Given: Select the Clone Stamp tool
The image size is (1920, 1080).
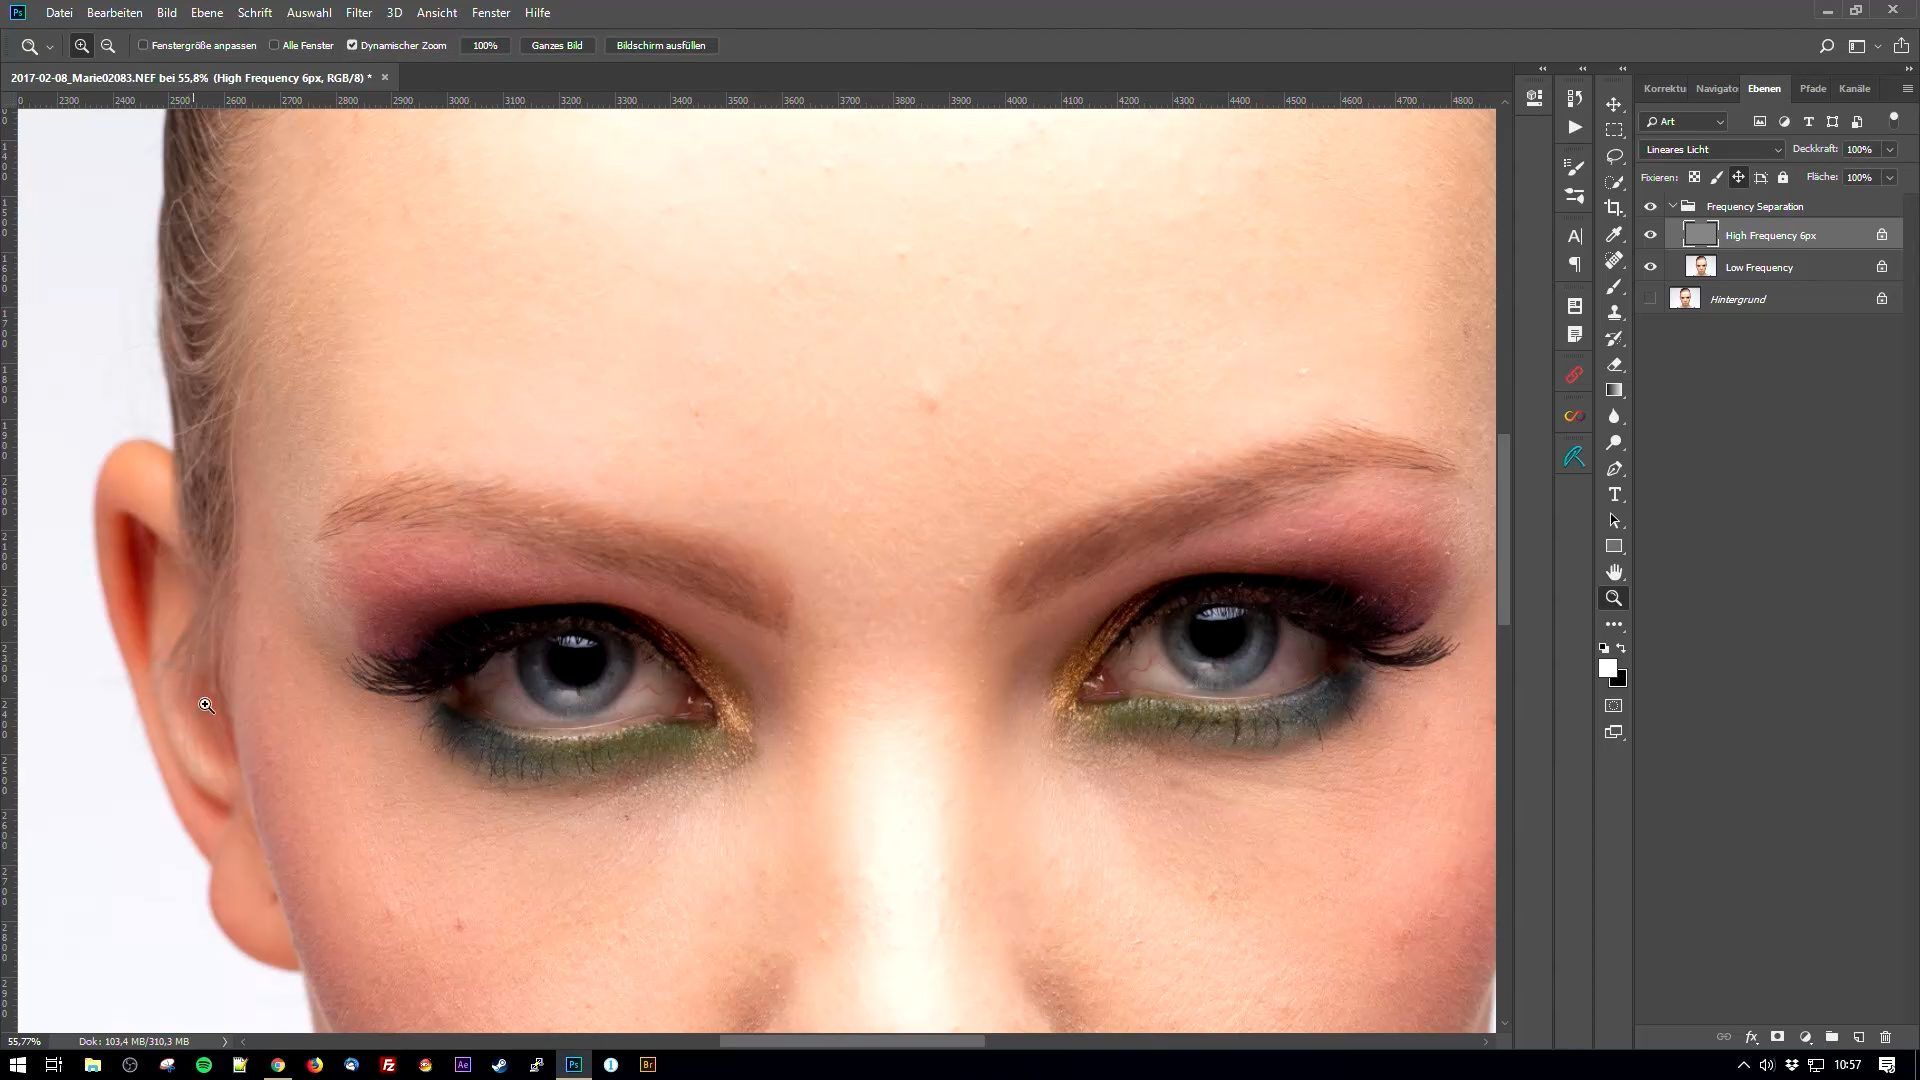Looking at the screenshot, I should (x=1614, y=312).
